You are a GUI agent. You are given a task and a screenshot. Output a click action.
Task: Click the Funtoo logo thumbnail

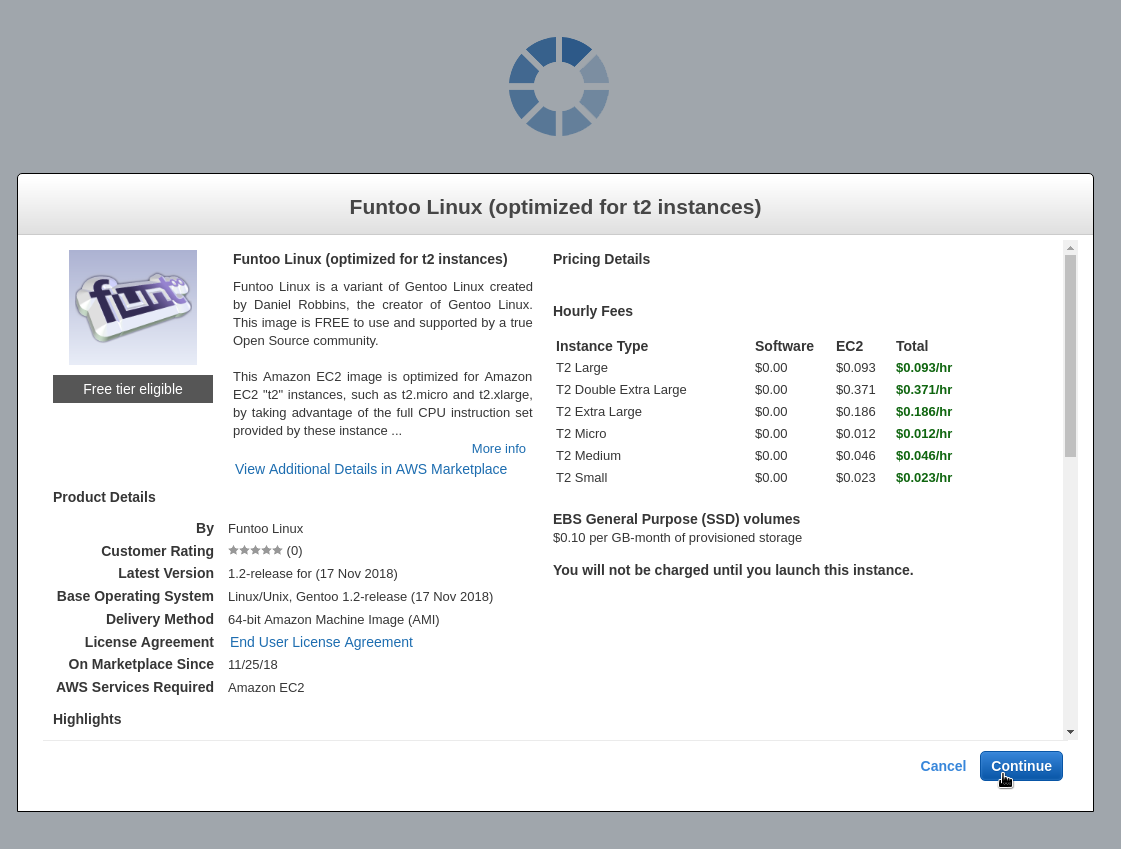(x=133, y=307)
